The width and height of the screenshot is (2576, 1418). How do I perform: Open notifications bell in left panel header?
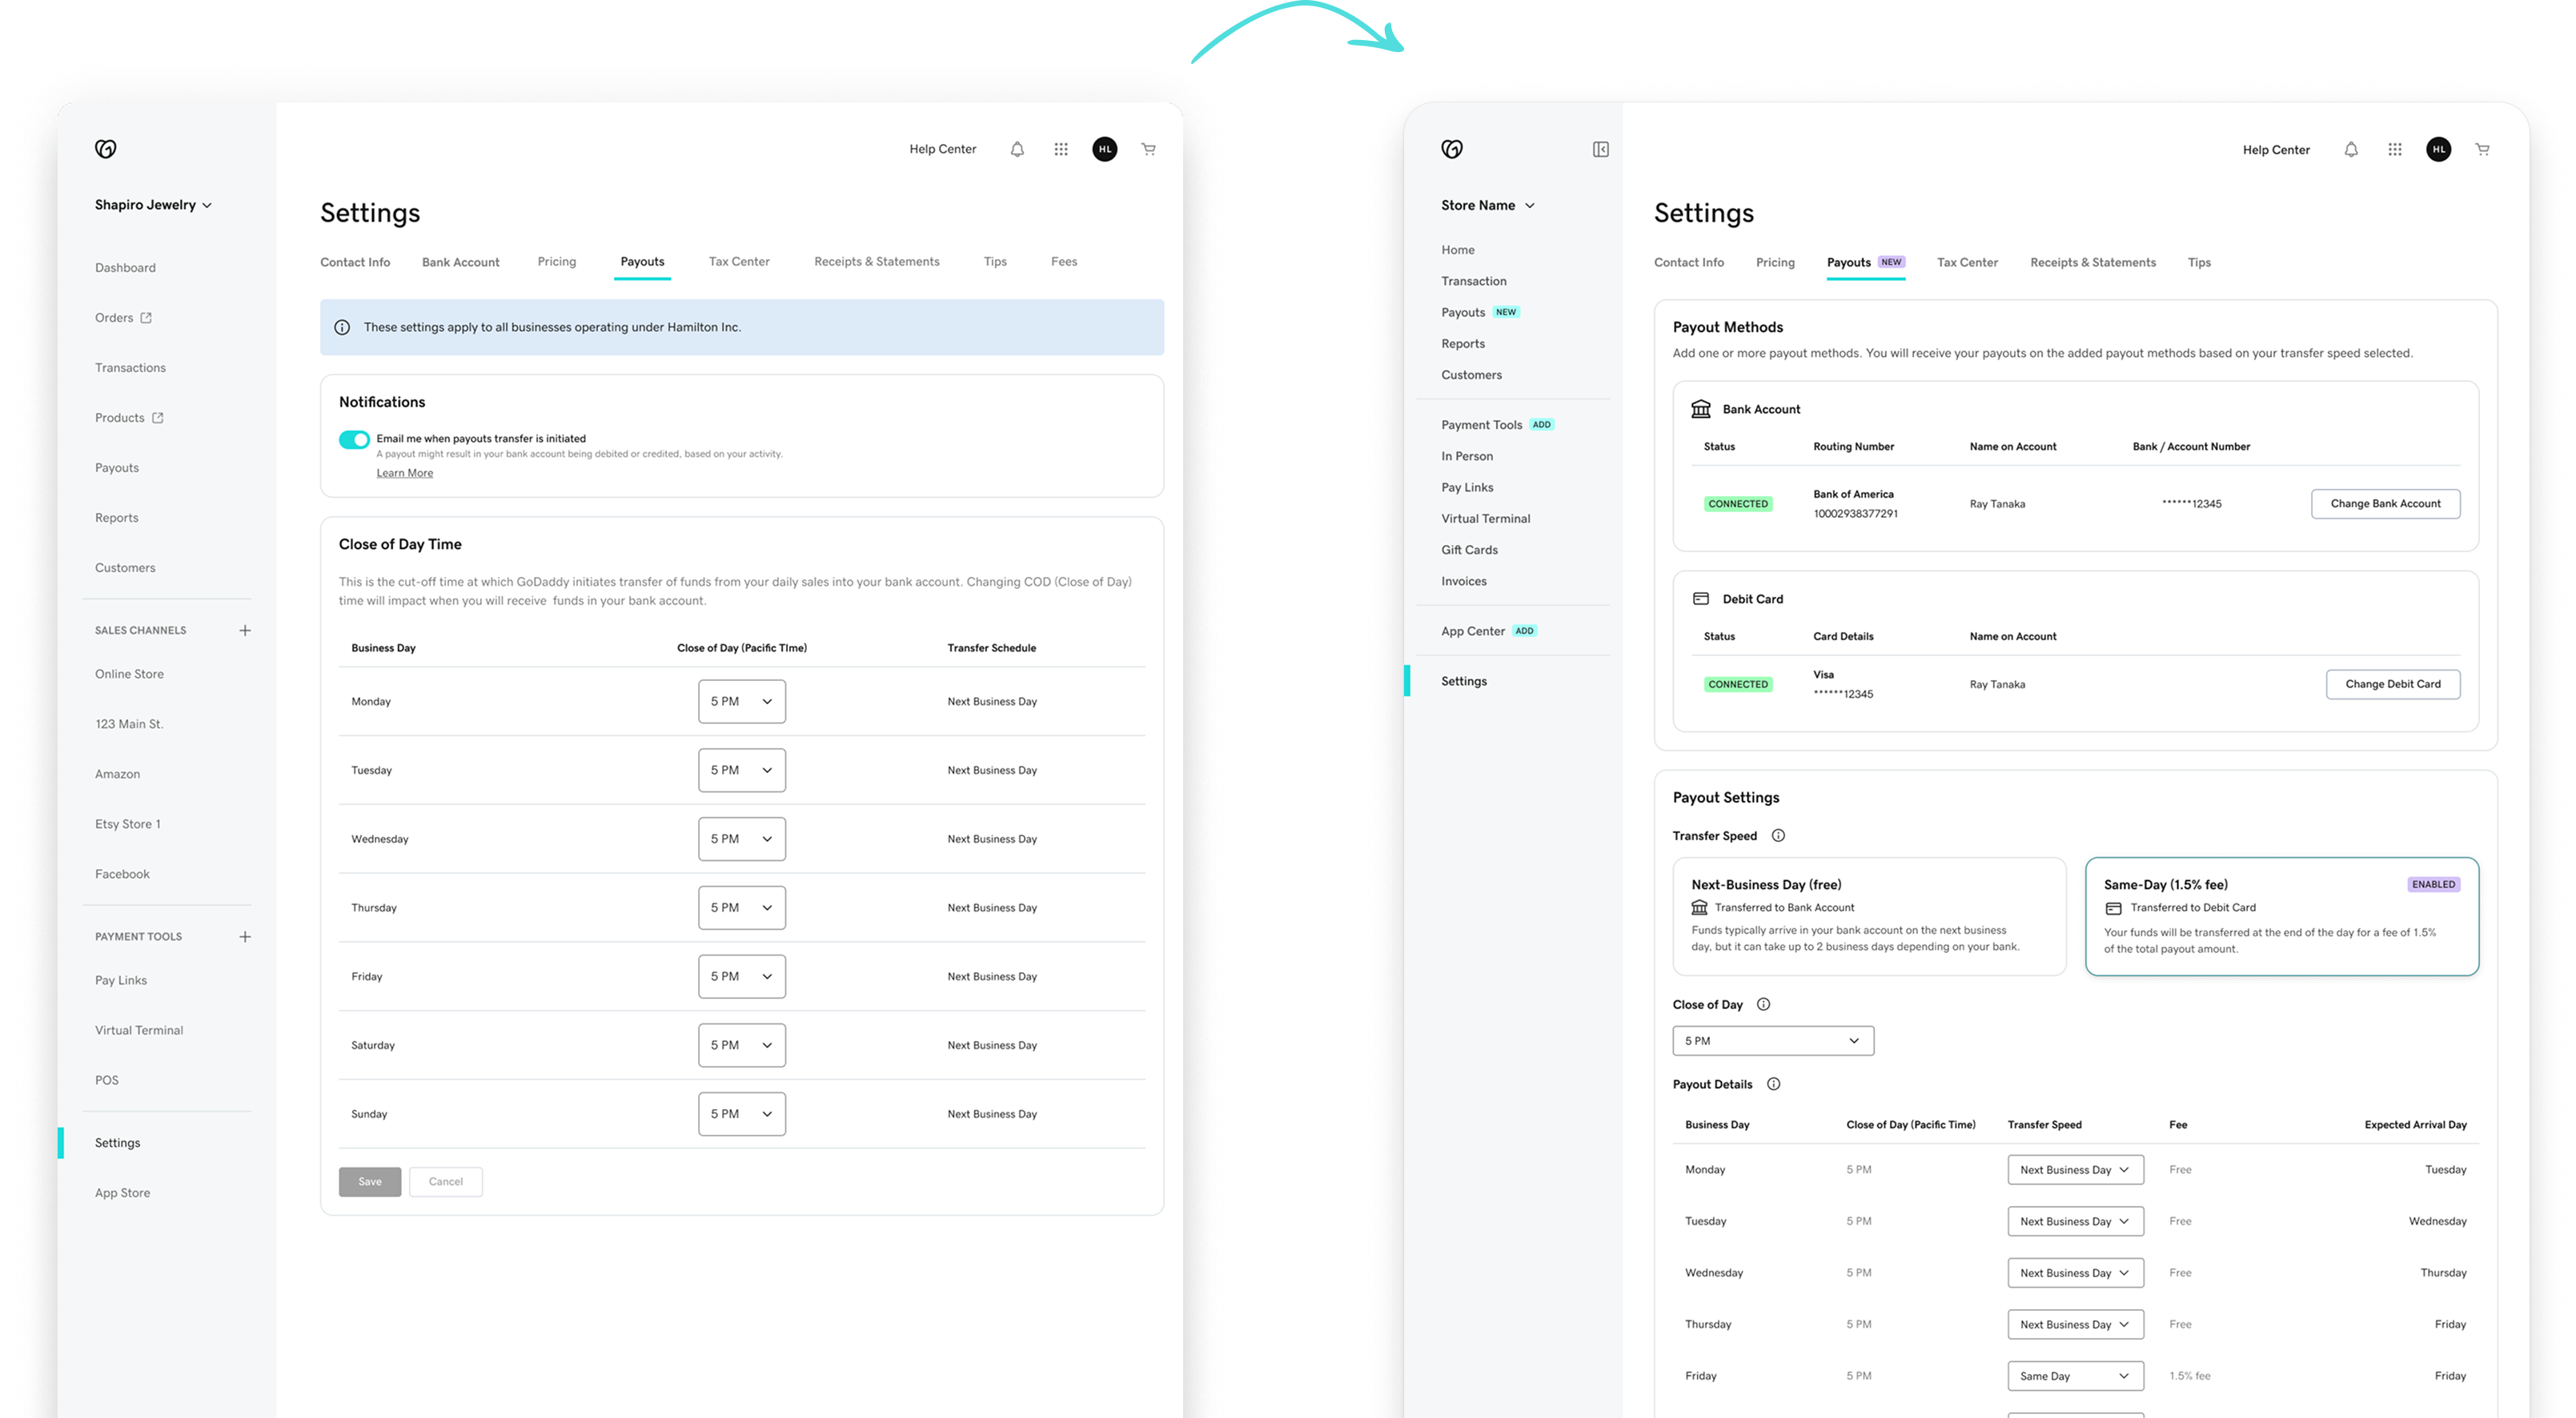coord(1017,149)
